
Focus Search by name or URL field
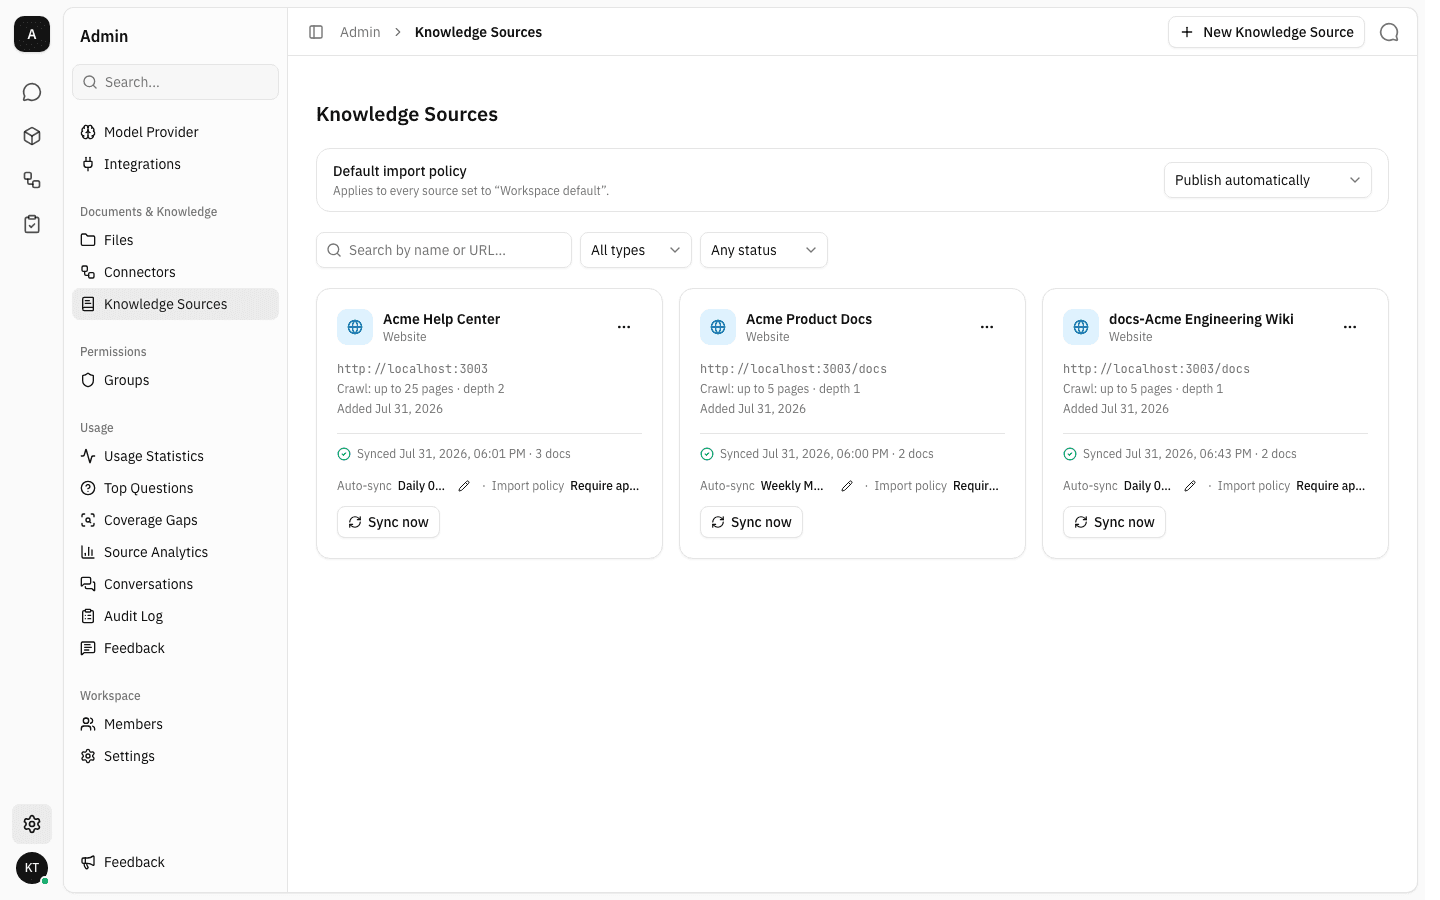[444, 250]
